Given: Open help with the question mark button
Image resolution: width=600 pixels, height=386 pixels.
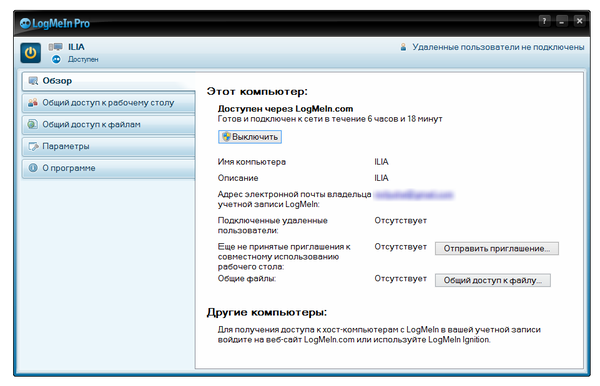Looking at the screenshot, I should (545, 21).
